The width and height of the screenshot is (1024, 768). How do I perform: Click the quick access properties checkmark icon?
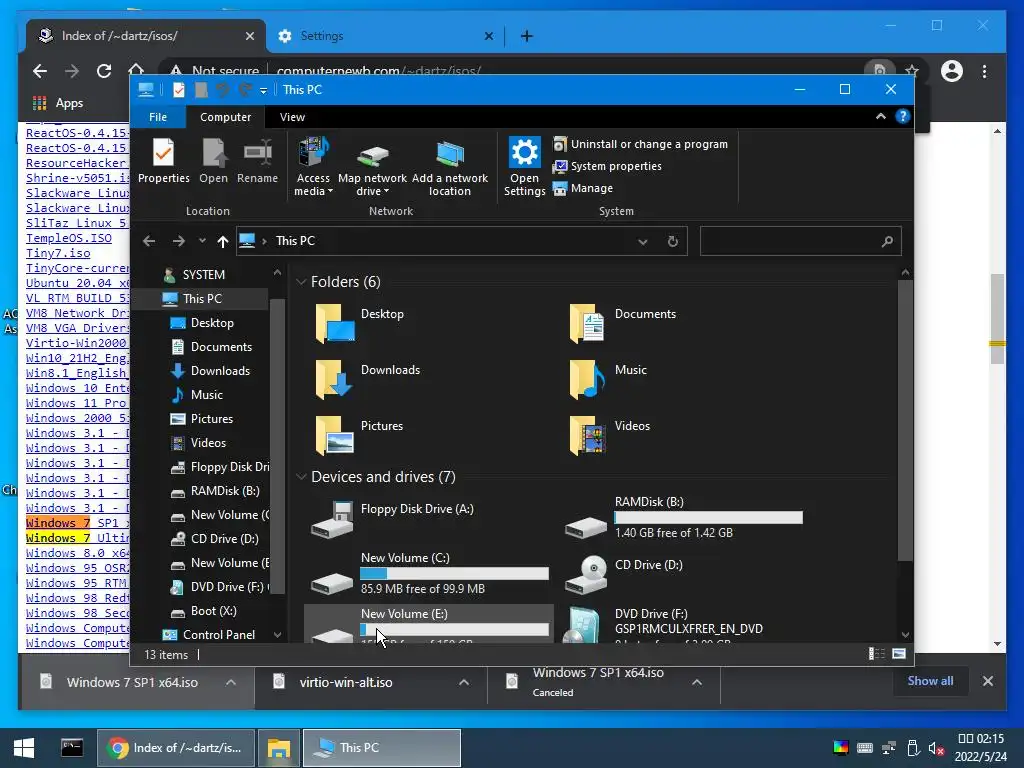click(178, 90)
